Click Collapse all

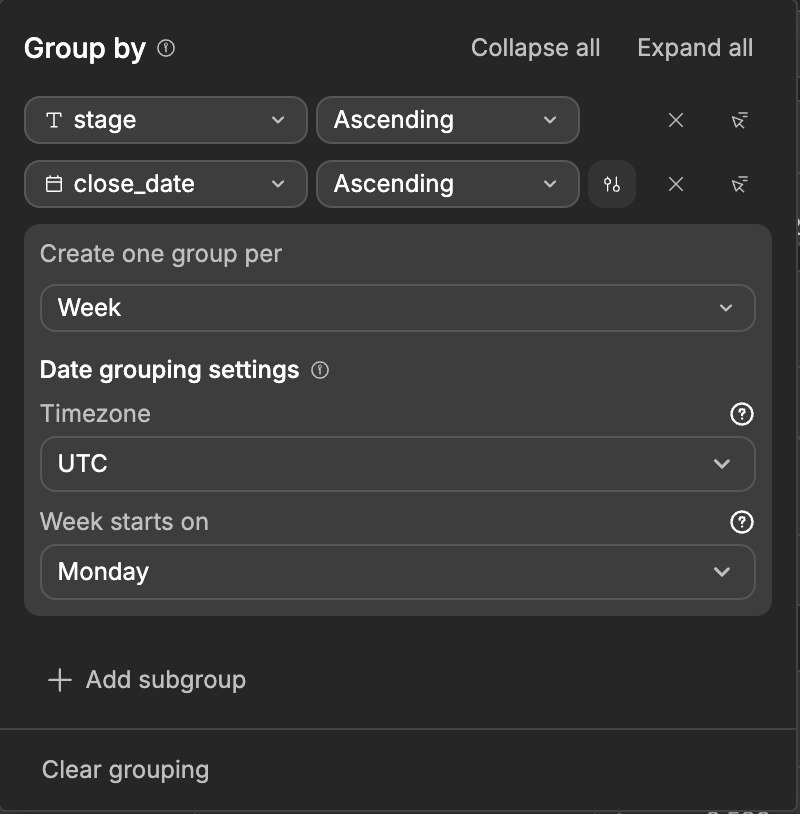pyautogui.click(x=535, y=48)
